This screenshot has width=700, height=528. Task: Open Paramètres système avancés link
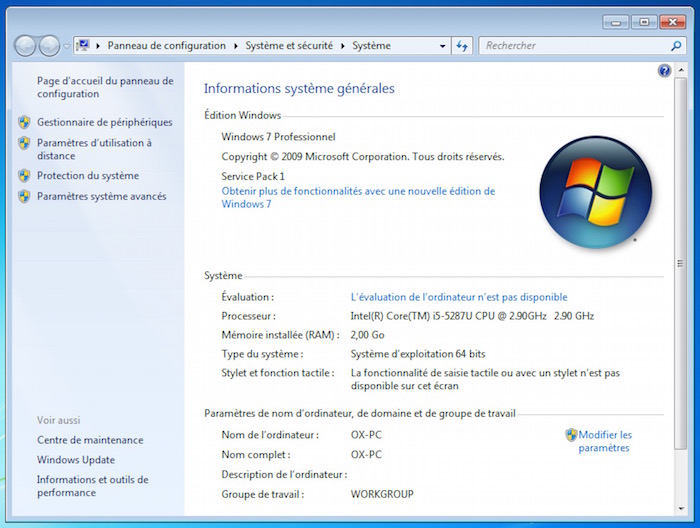pos(101,196)
